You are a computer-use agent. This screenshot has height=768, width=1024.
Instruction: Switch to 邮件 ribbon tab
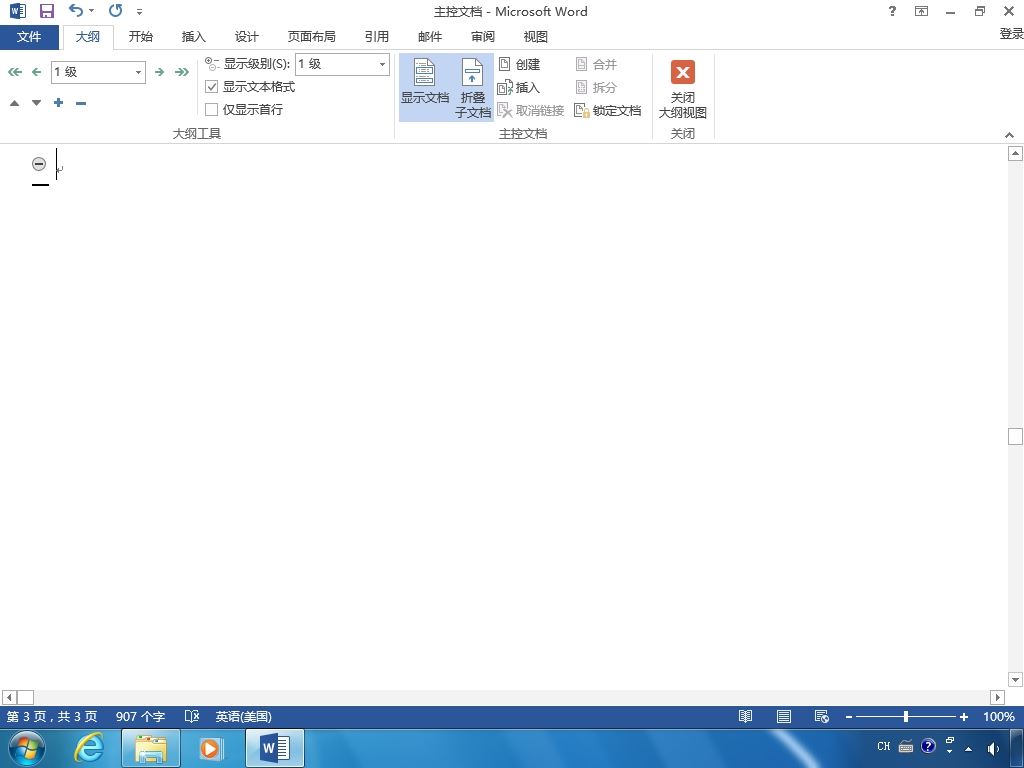coord(430,37)
